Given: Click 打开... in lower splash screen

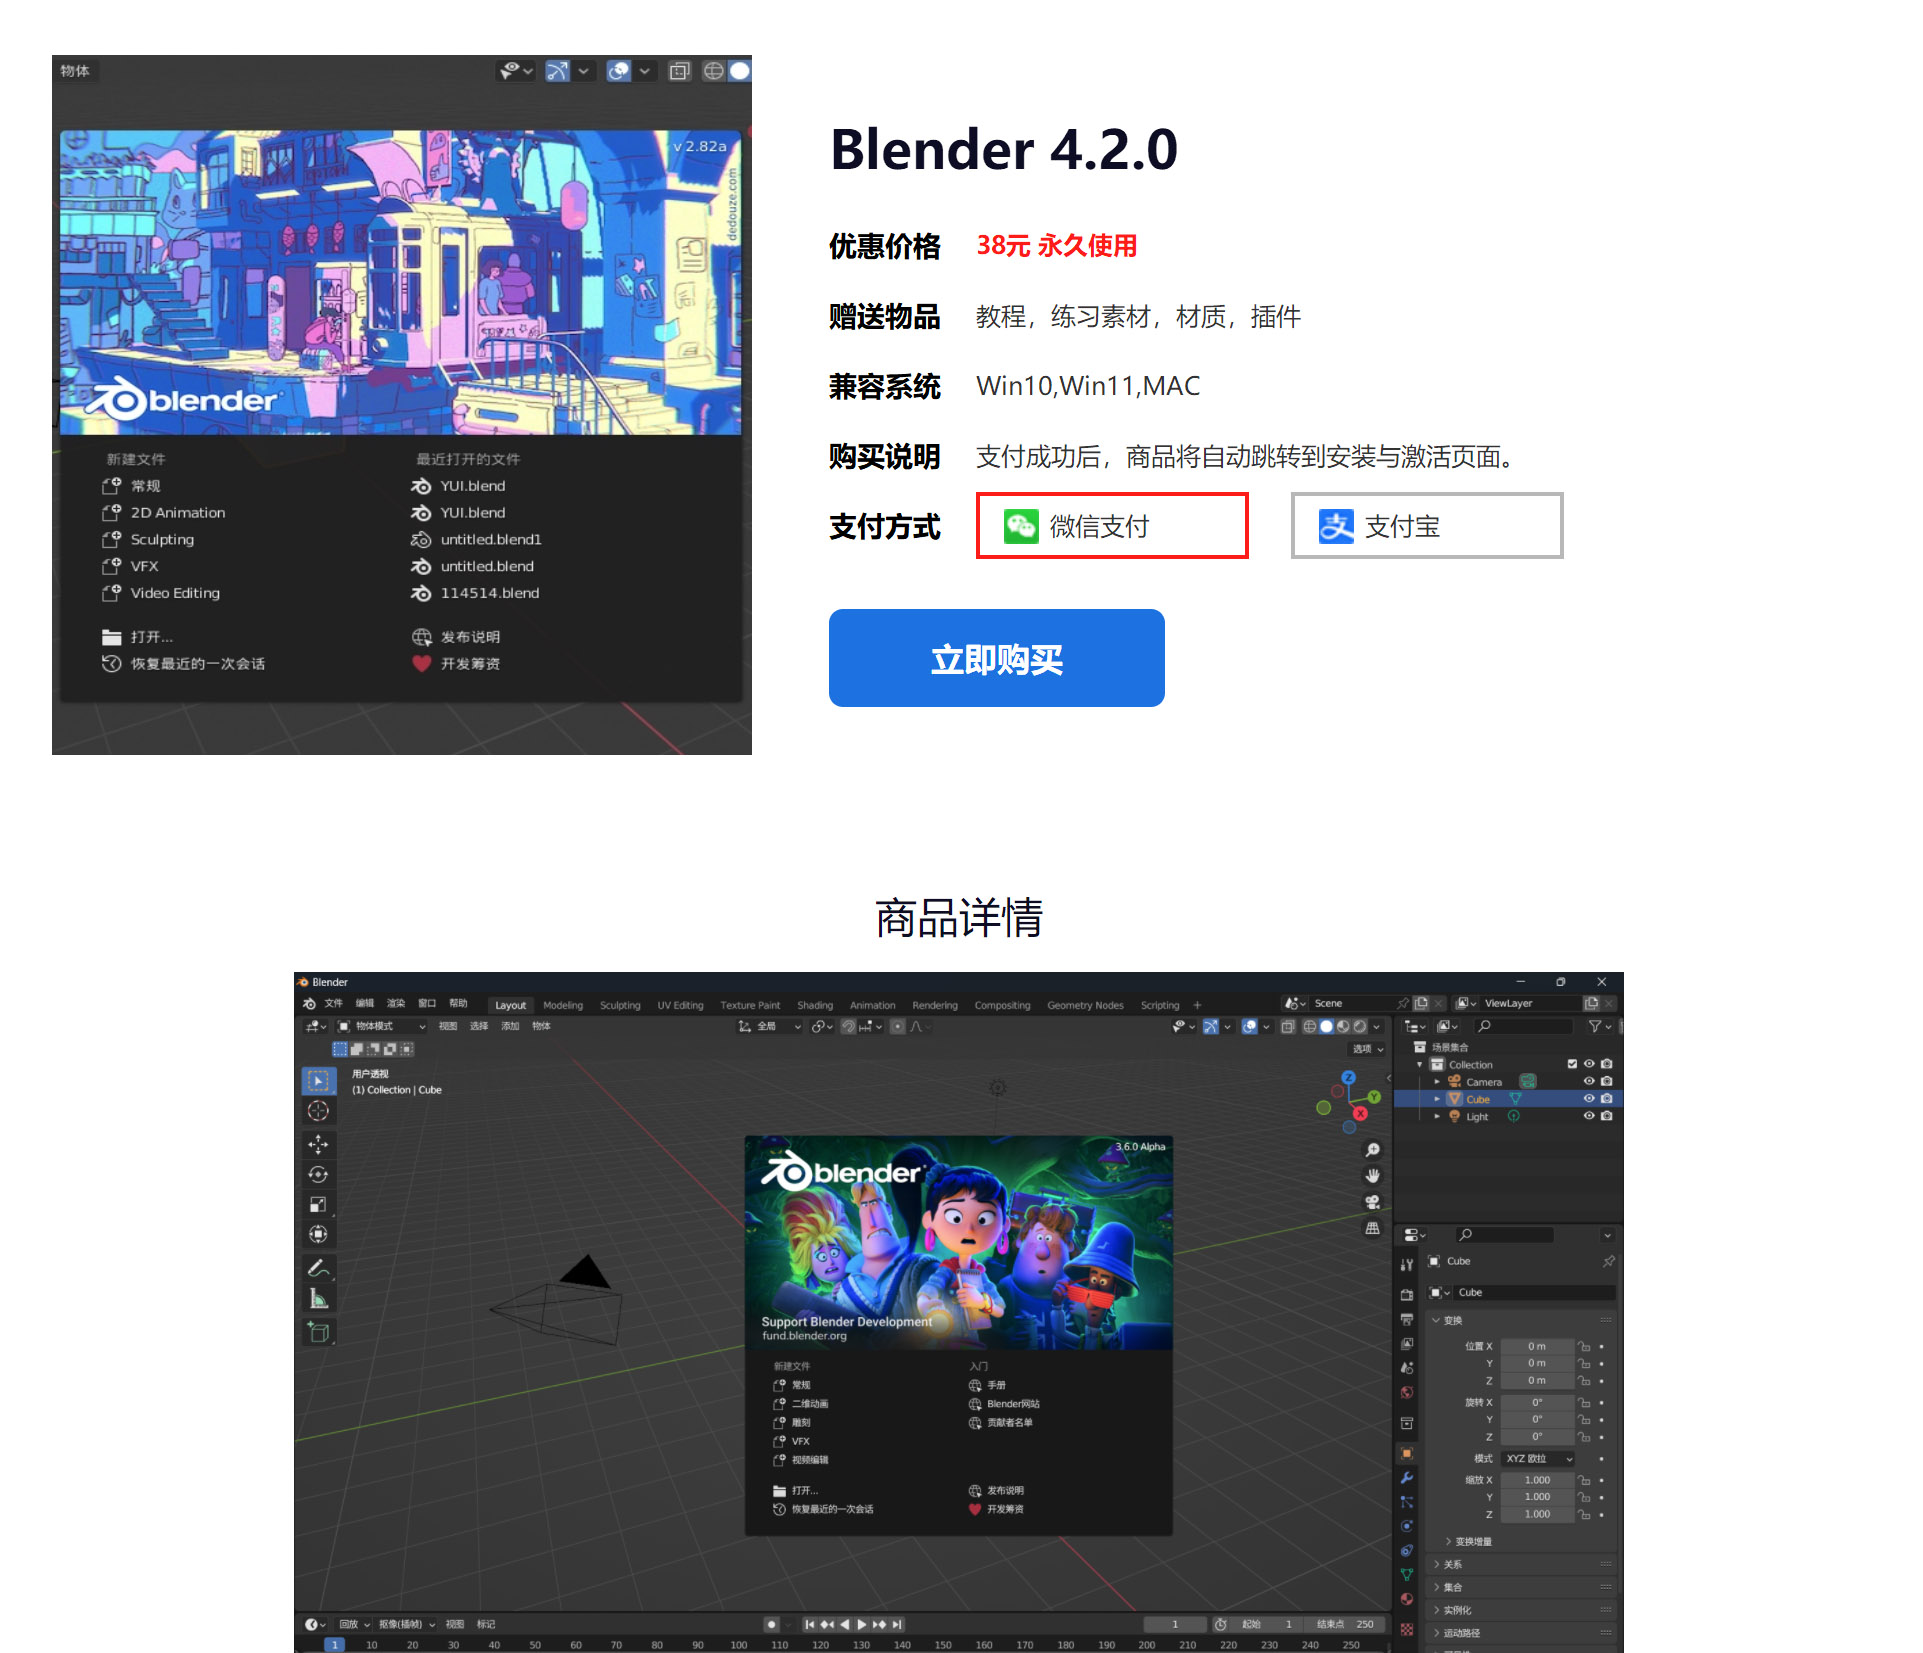Looking at the screenshot, I should coord(796,1490).
